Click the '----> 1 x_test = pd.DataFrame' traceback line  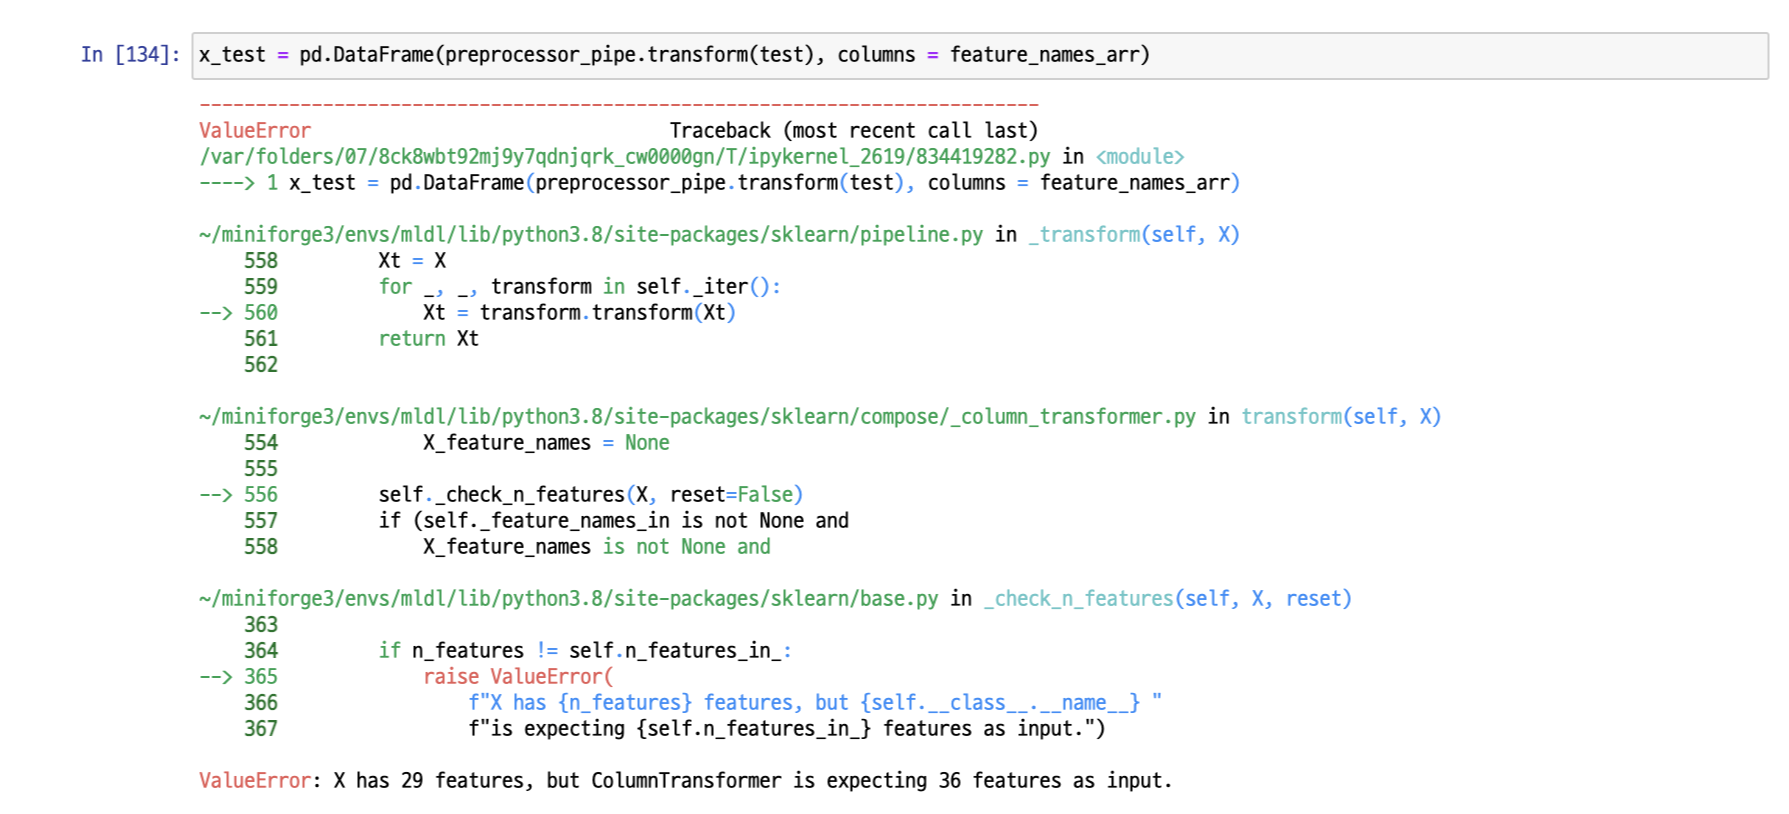point(719,183)
